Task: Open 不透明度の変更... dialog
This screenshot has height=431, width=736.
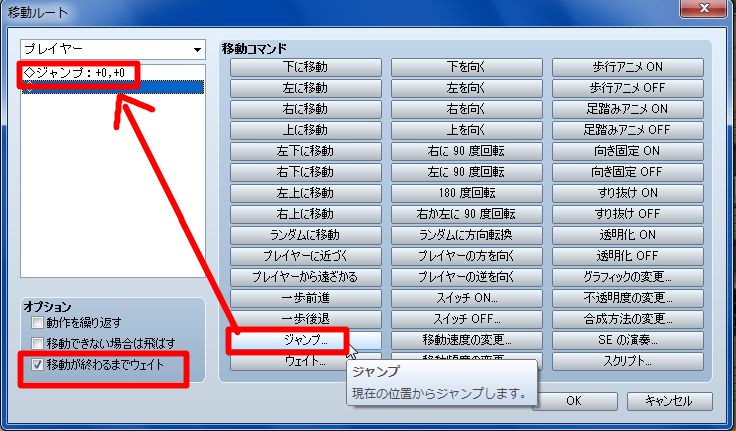Action: coord(628,298)
